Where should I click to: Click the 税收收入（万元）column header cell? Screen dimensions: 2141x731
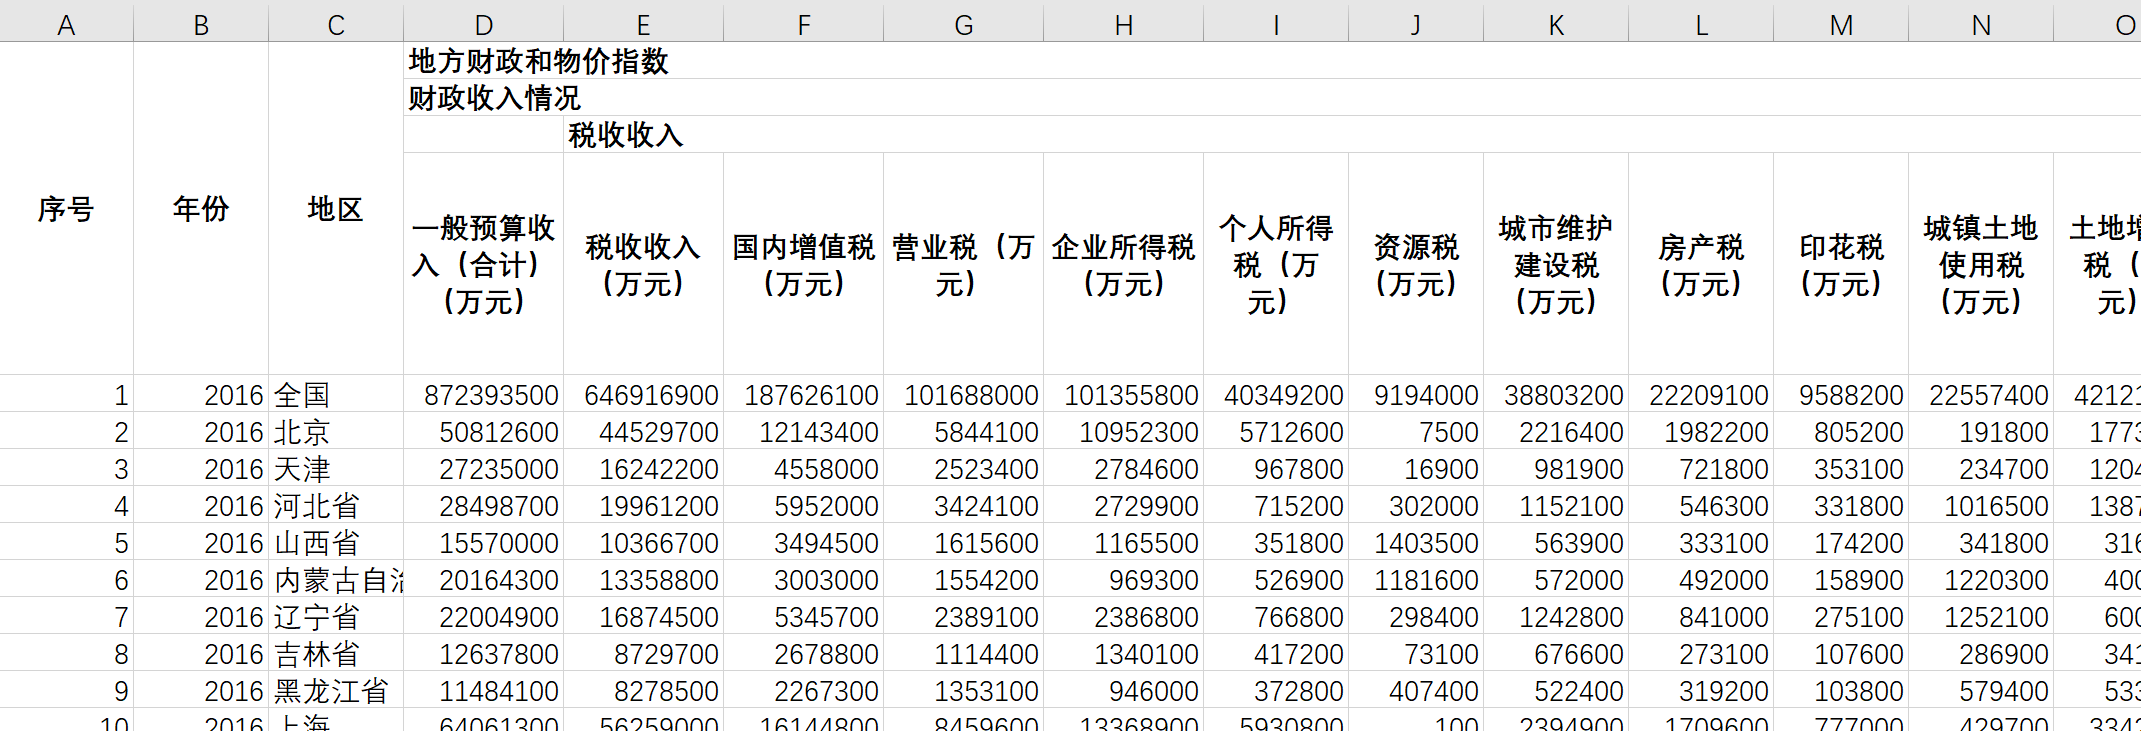pos(644,264)
